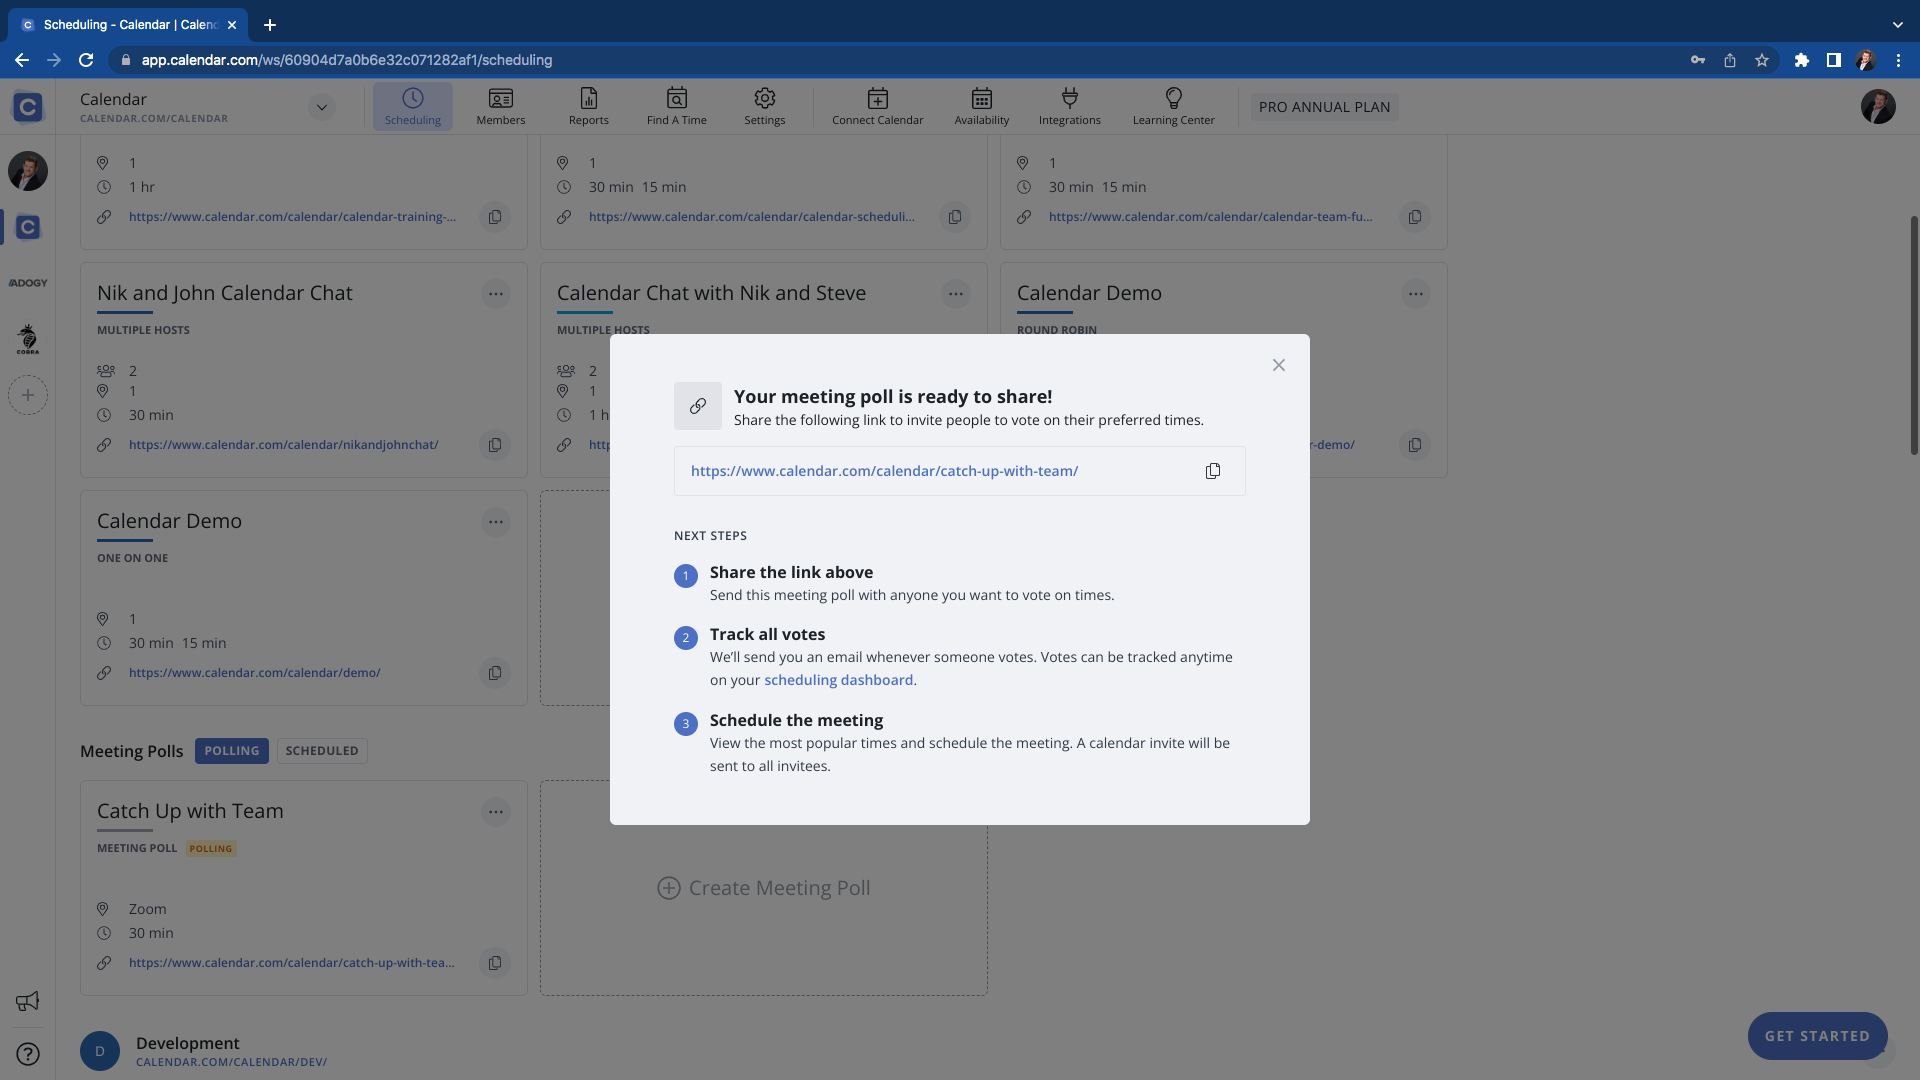Open options for Calendar Chat with Nik and Steve
1920x1080 pixels.
956,294
